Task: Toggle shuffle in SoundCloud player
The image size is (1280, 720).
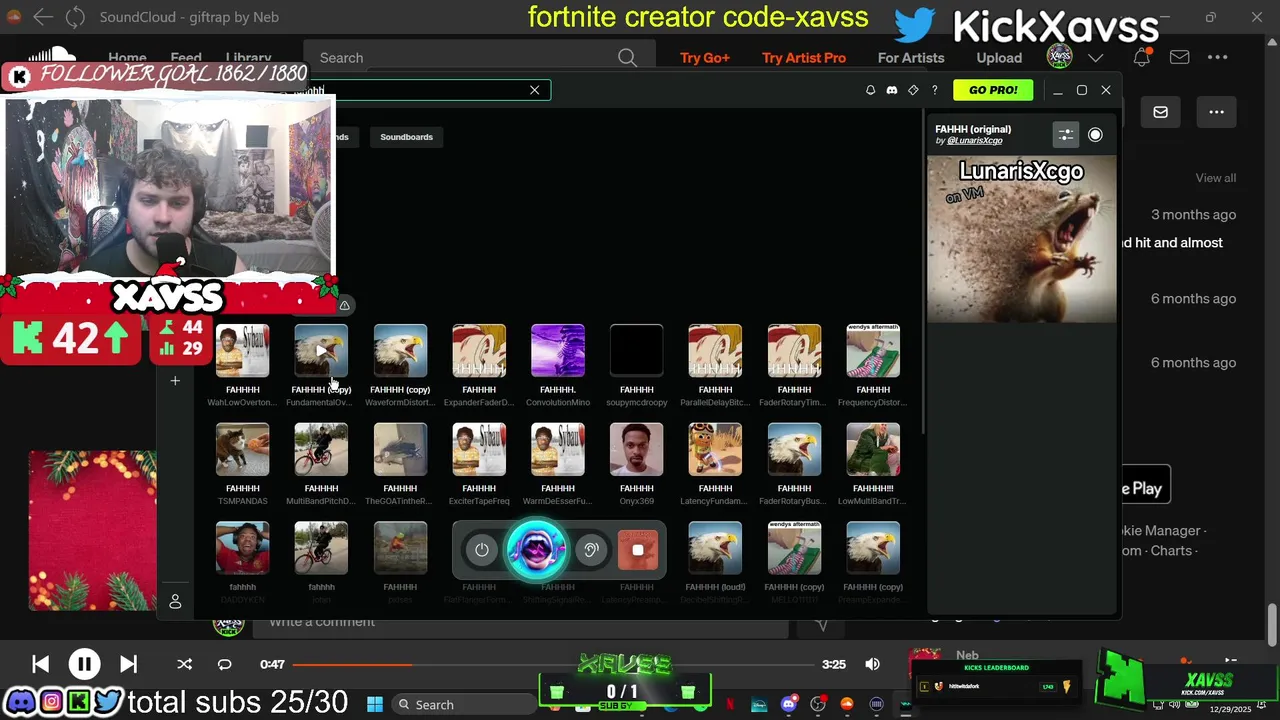Action: coord(184,664)
